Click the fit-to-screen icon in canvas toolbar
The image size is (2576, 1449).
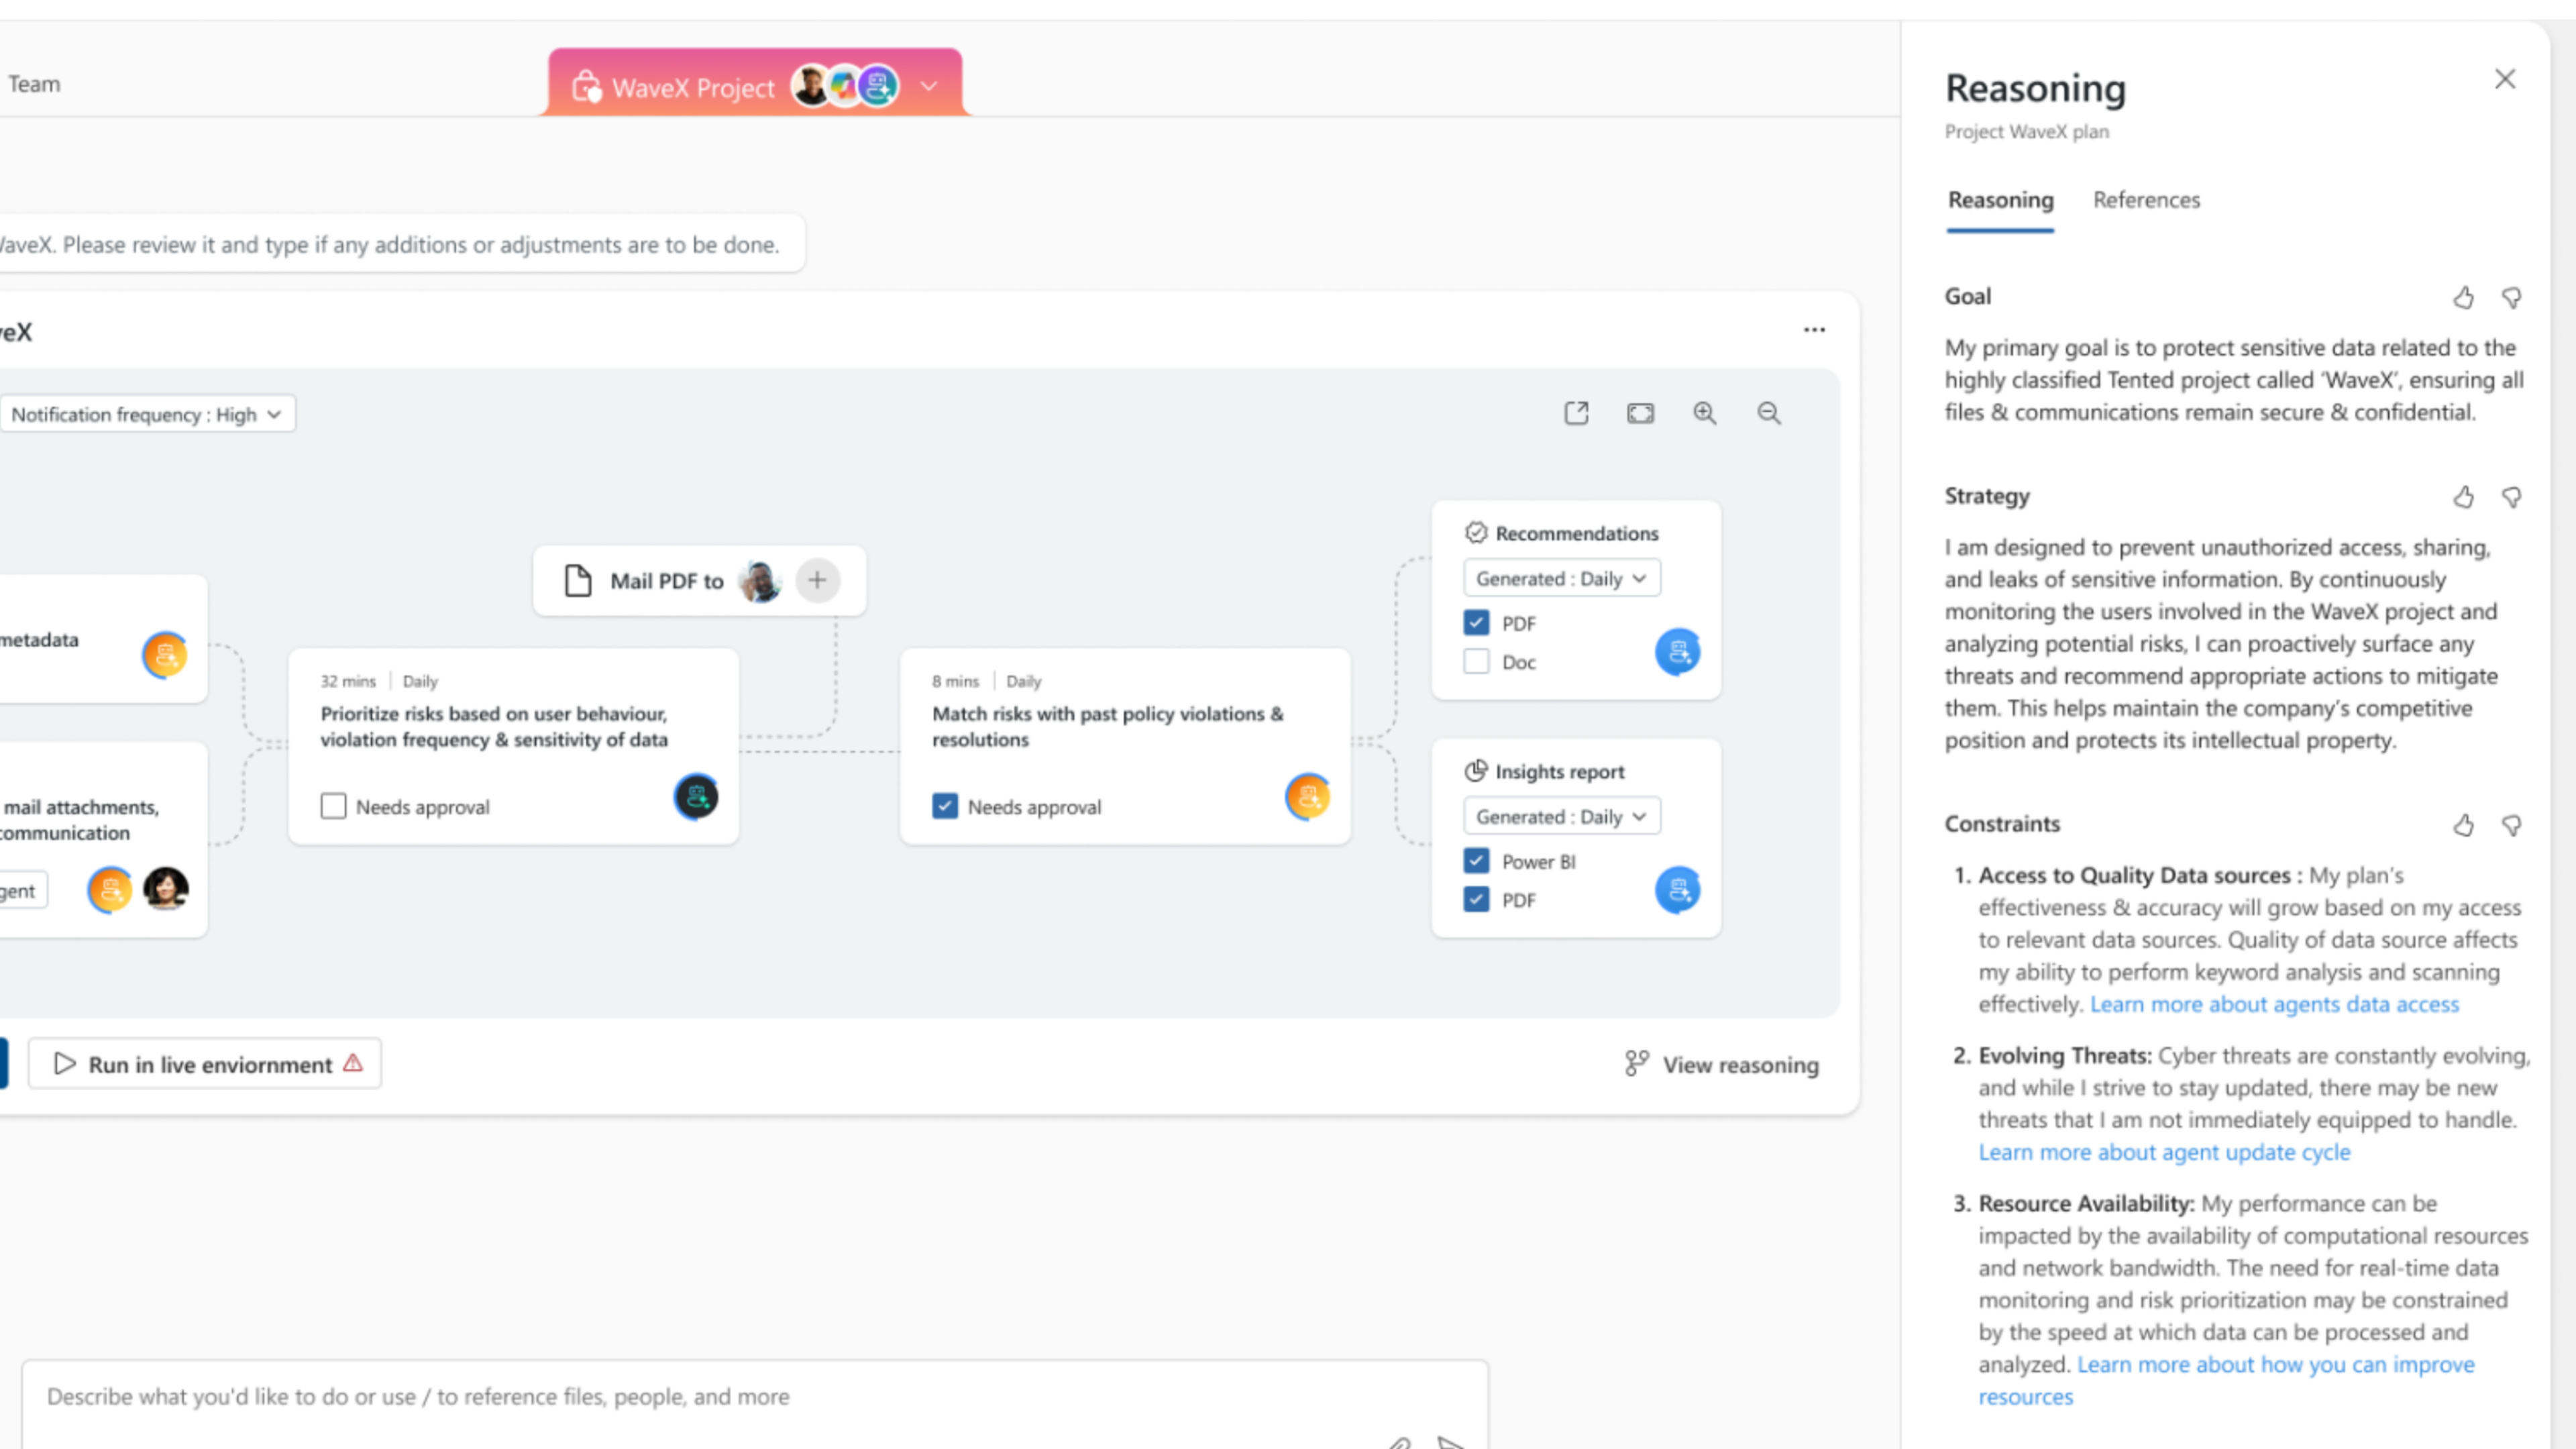click(1640, 413)
